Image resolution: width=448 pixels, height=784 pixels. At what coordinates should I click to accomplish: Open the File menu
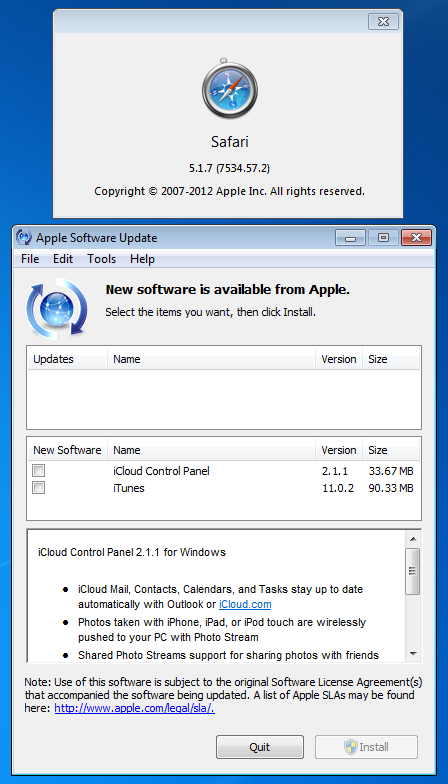point(30,259)
